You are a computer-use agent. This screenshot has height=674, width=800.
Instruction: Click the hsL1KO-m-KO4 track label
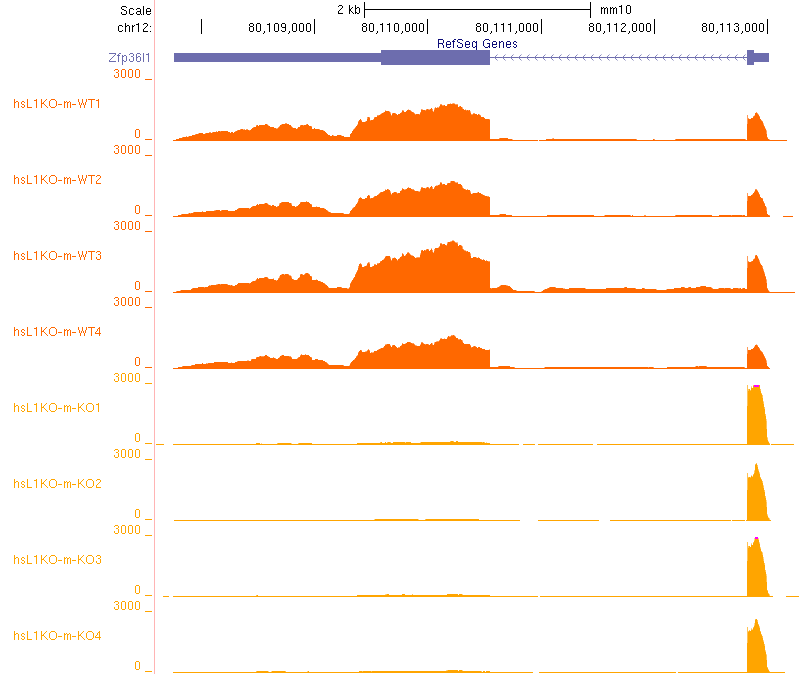[x=57, y=635]
